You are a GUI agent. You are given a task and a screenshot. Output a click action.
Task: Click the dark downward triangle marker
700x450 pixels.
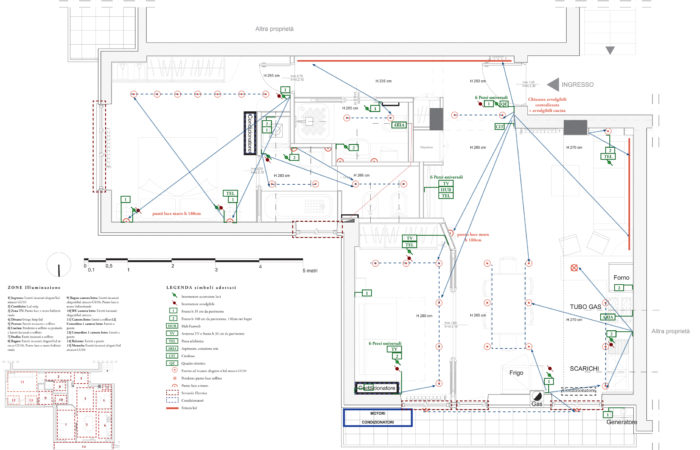point(610,50)
